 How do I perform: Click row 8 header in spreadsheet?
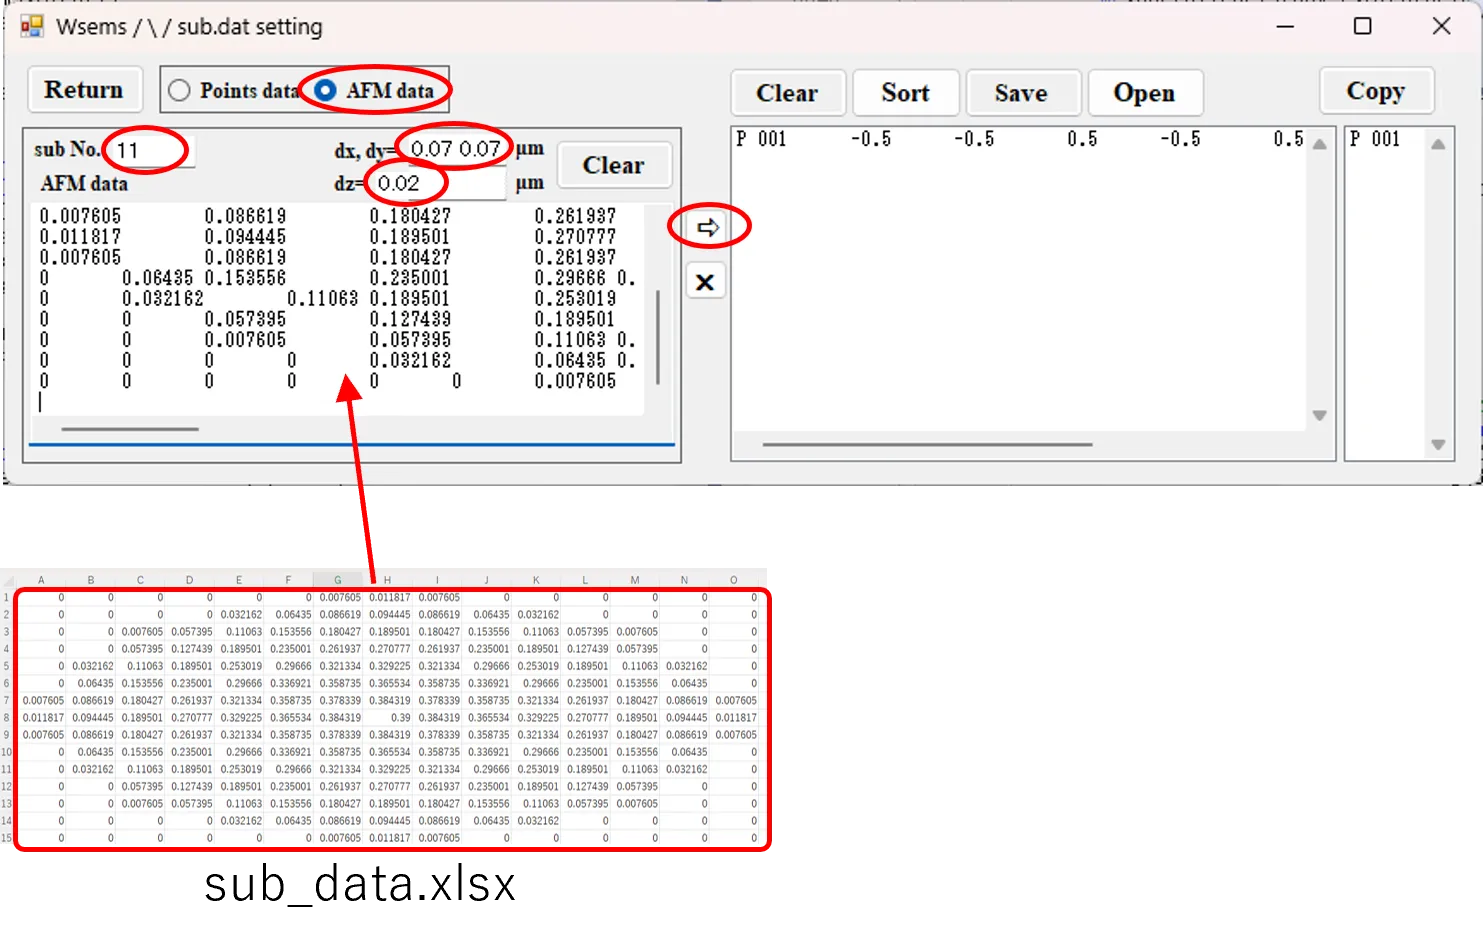(x=7, y=718)
